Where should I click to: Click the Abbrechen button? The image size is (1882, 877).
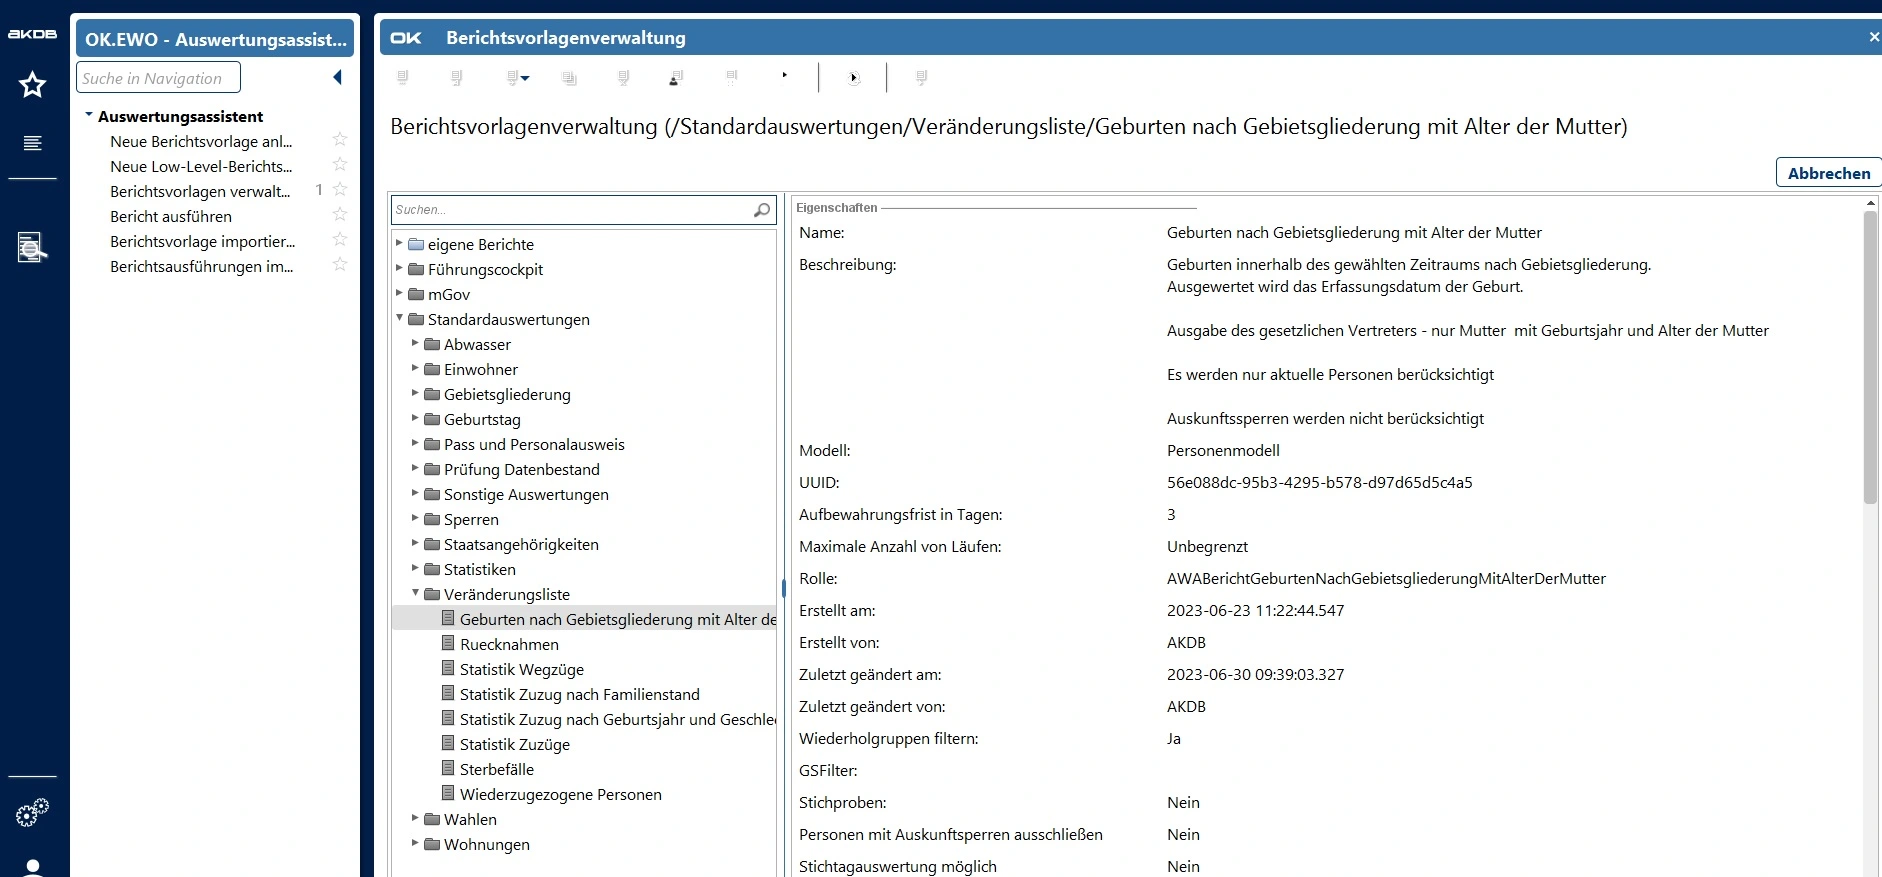click(x=1828, y=173)
